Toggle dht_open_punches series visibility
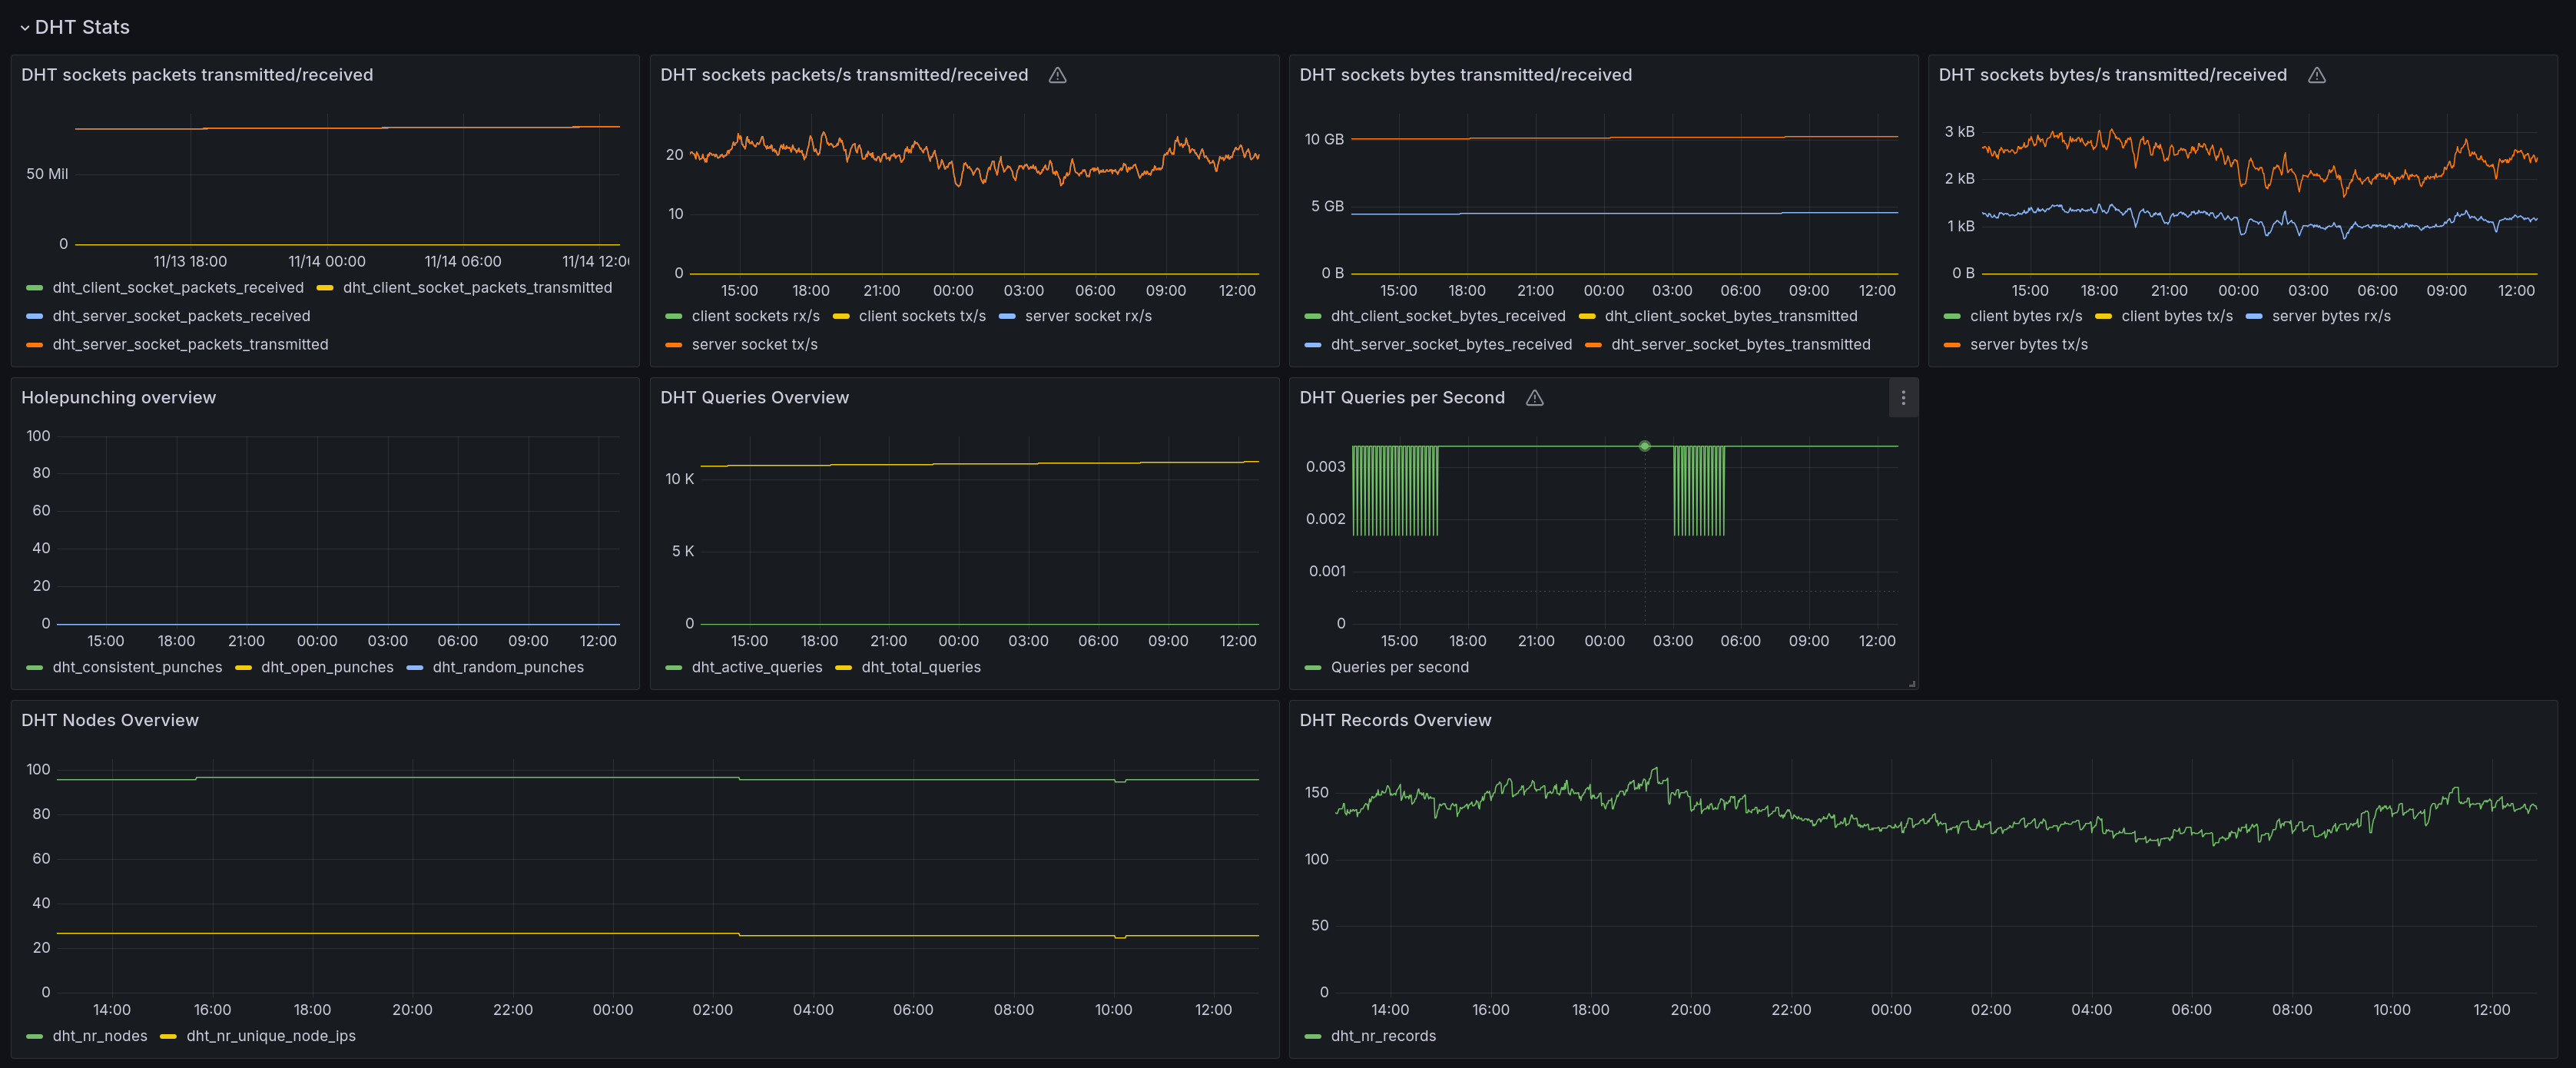 pyautogui.click(x=327, y=667)
